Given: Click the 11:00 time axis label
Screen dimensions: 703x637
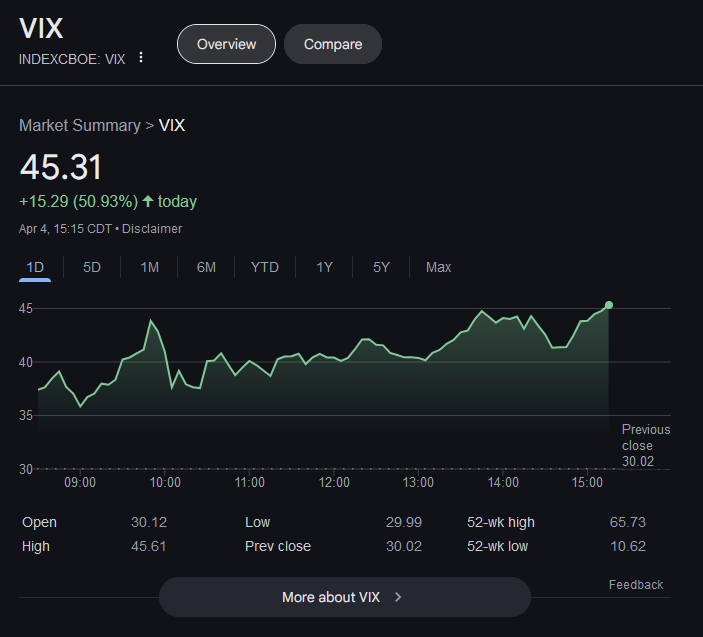Looking at the screenshot, I should coord(250,482).
